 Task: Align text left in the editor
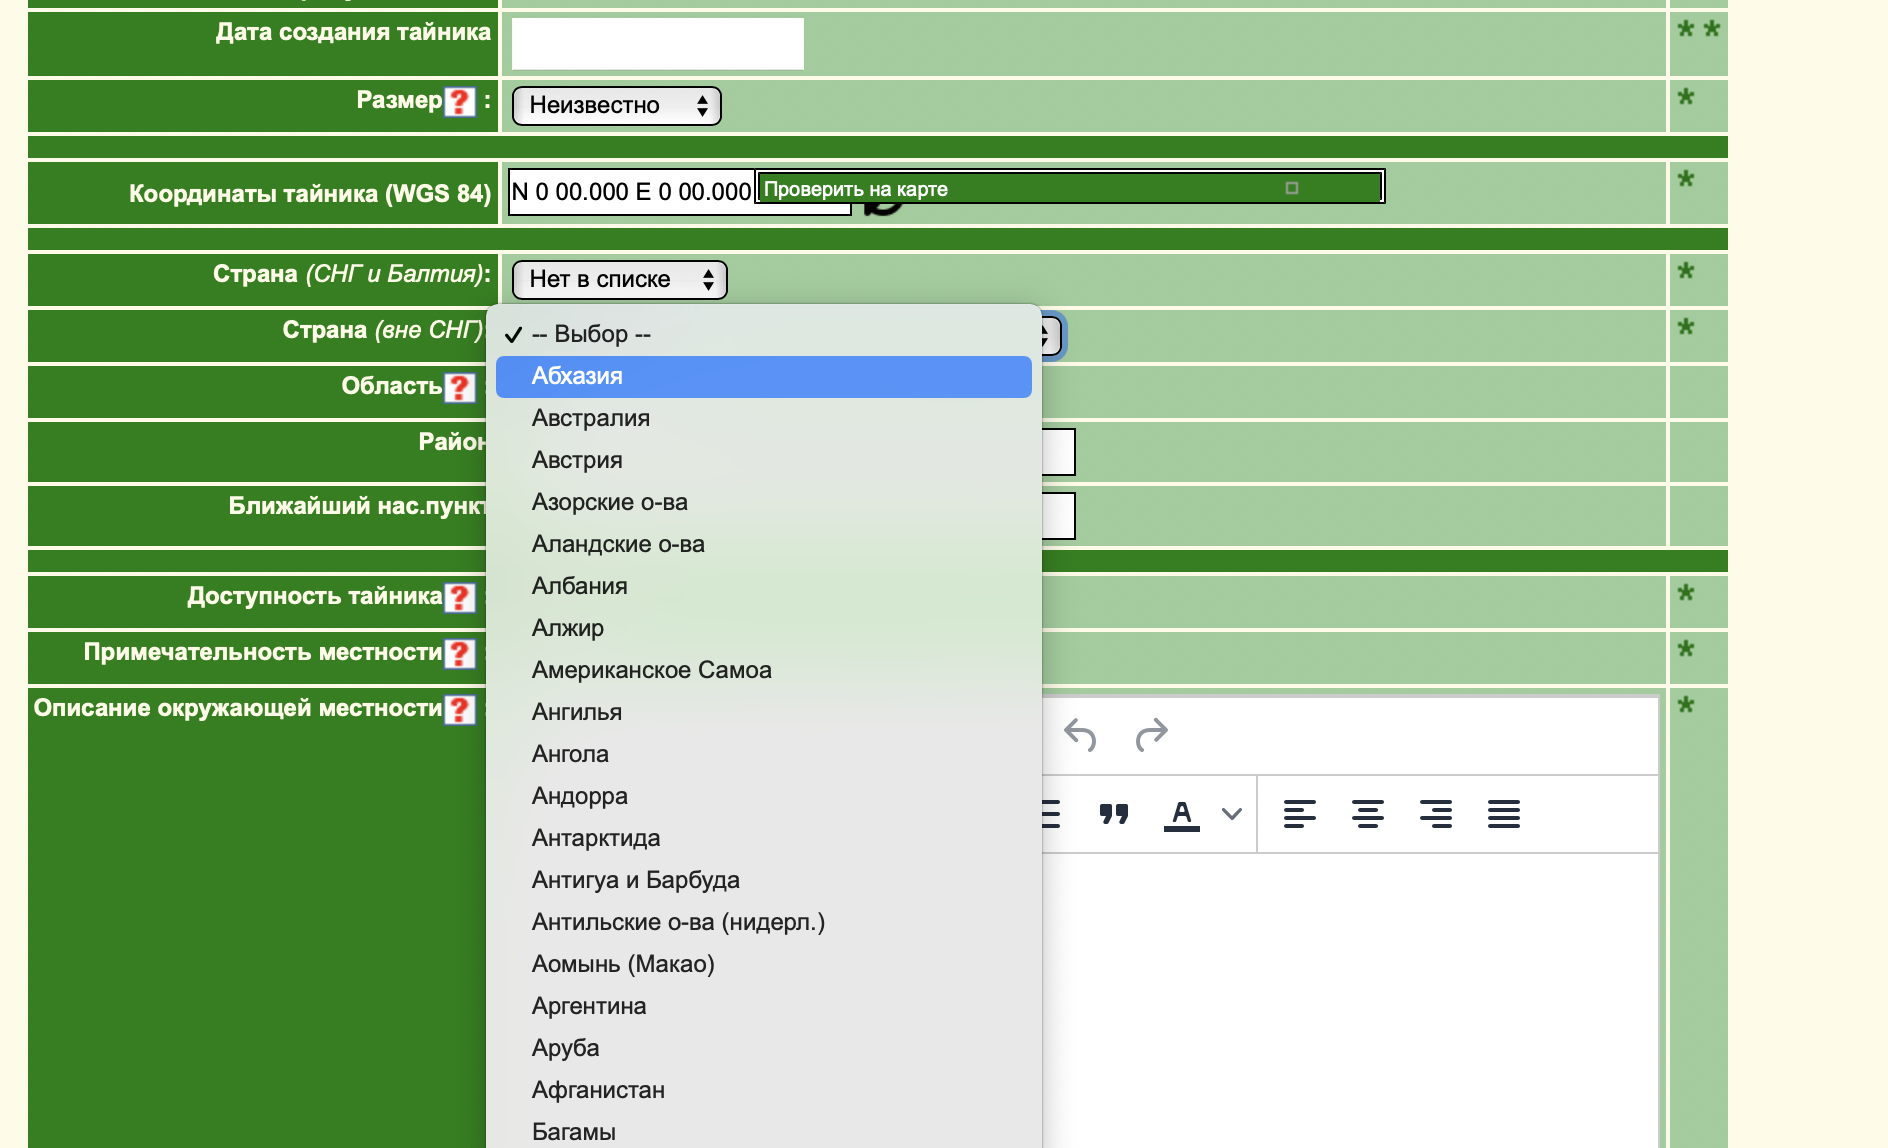(1299, 814)
